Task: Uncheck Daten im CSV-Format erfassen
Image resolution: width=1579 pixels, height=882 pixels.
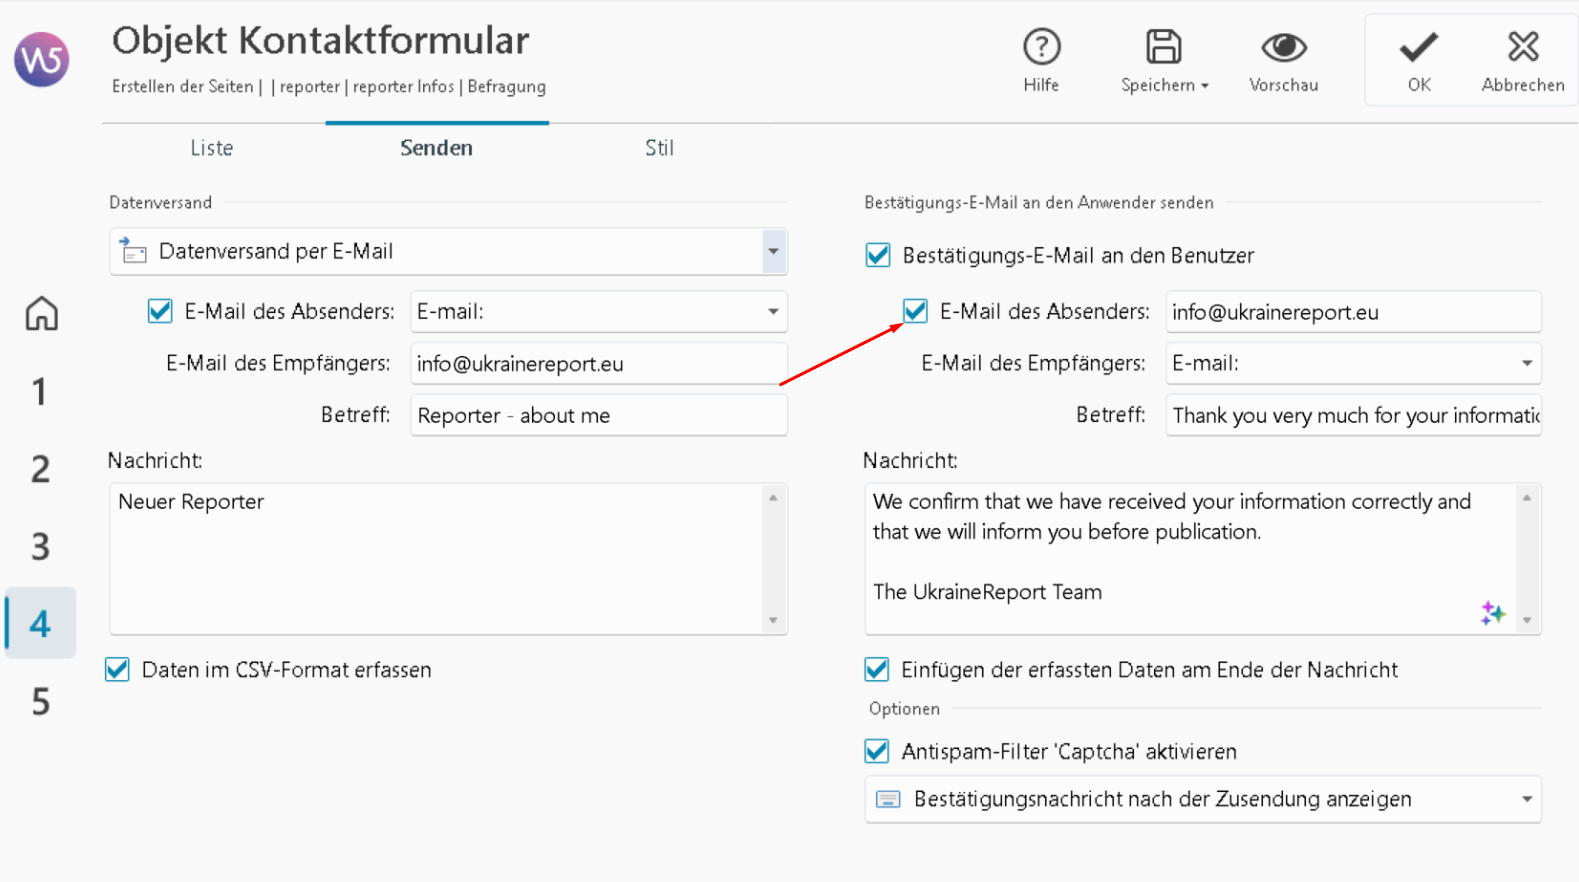Action: point(118,670)
